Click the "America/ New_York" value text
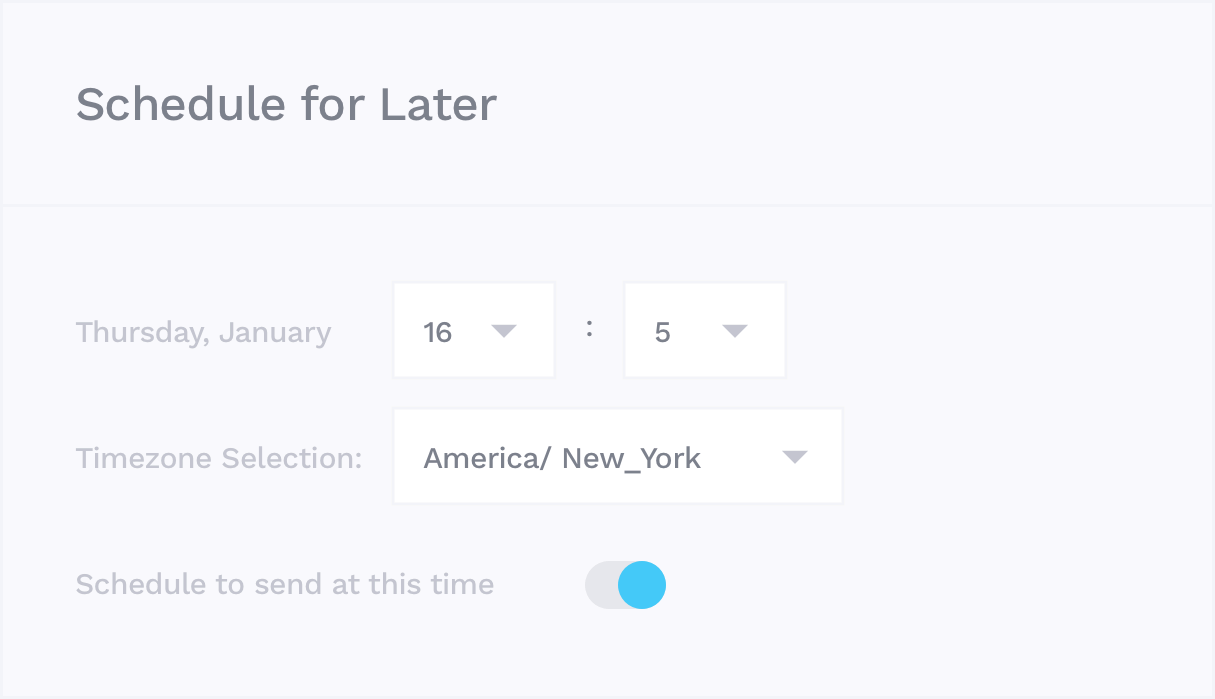This screenshot has height=699, width=1215. coord(562,458)
